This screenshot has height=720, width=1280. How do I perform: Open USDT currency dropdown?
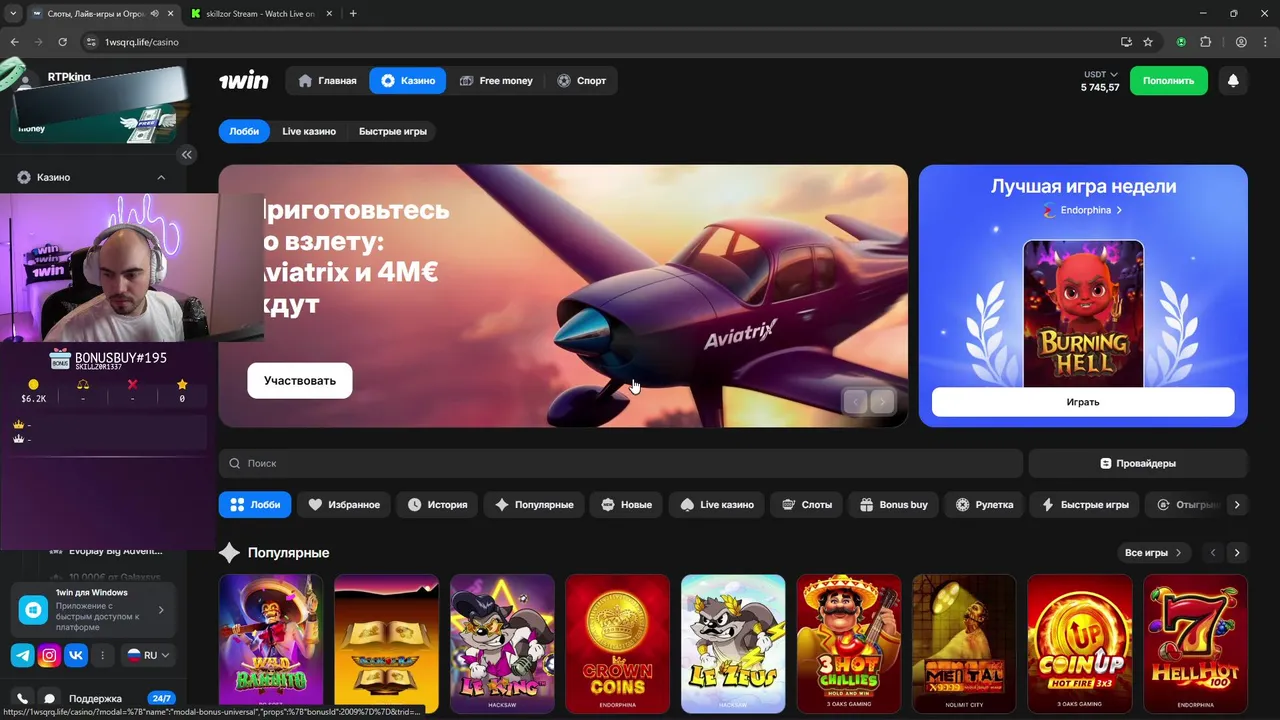pos(1101,74)
